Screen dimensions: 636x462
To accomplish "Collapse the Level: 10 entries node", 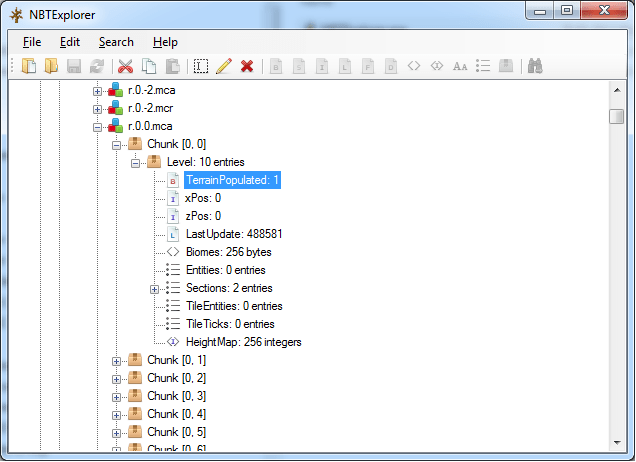I will [135, 163].
